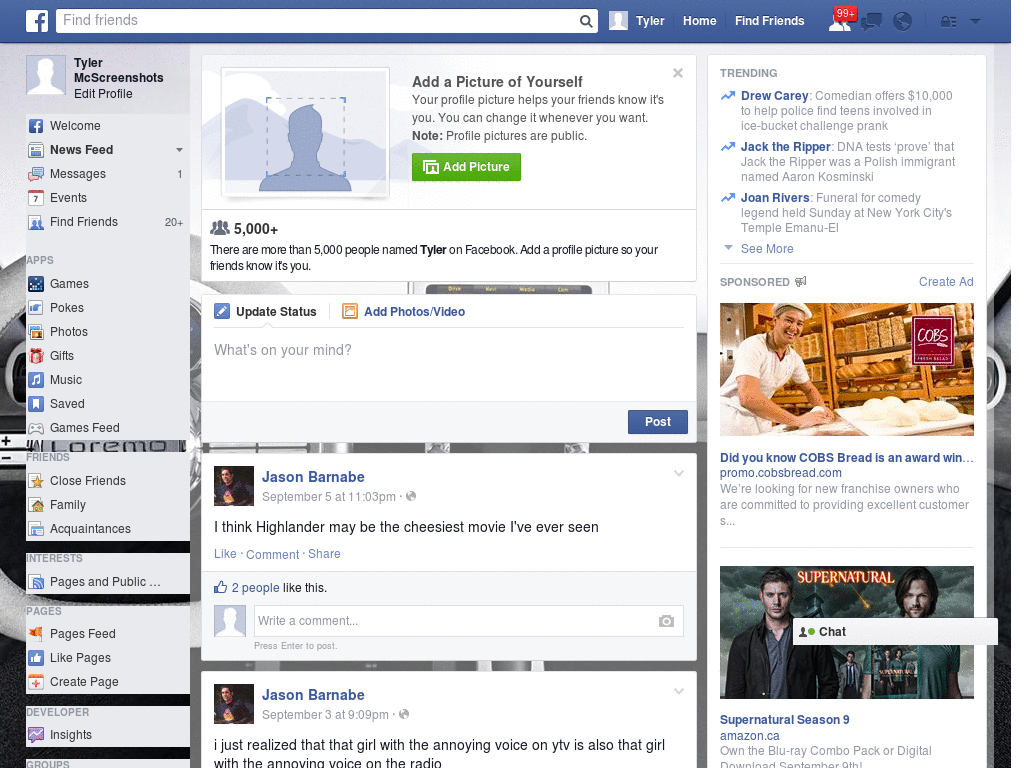
Task: Click the Photos app icon
Action: (x=36, y=332)
